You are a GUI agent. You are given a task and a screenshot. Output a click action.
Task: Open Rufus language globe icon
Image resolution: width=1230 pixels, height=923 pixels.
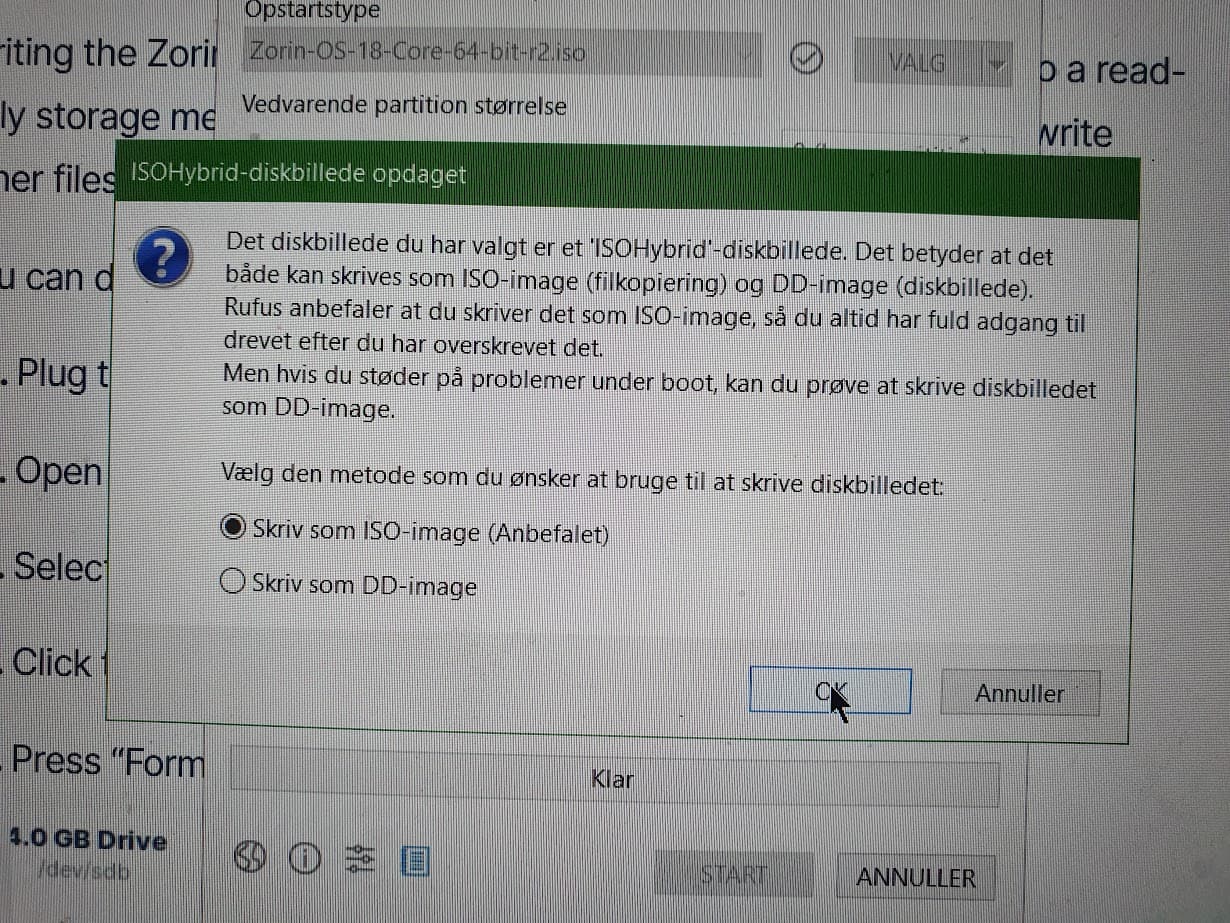[251, 858]
